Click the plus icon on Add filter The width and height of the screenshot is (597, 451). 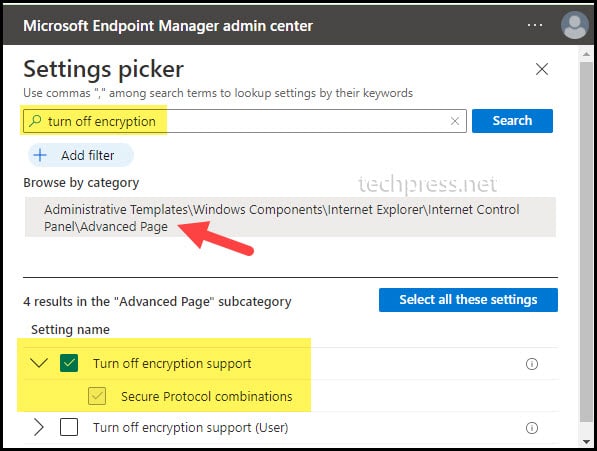40,155
